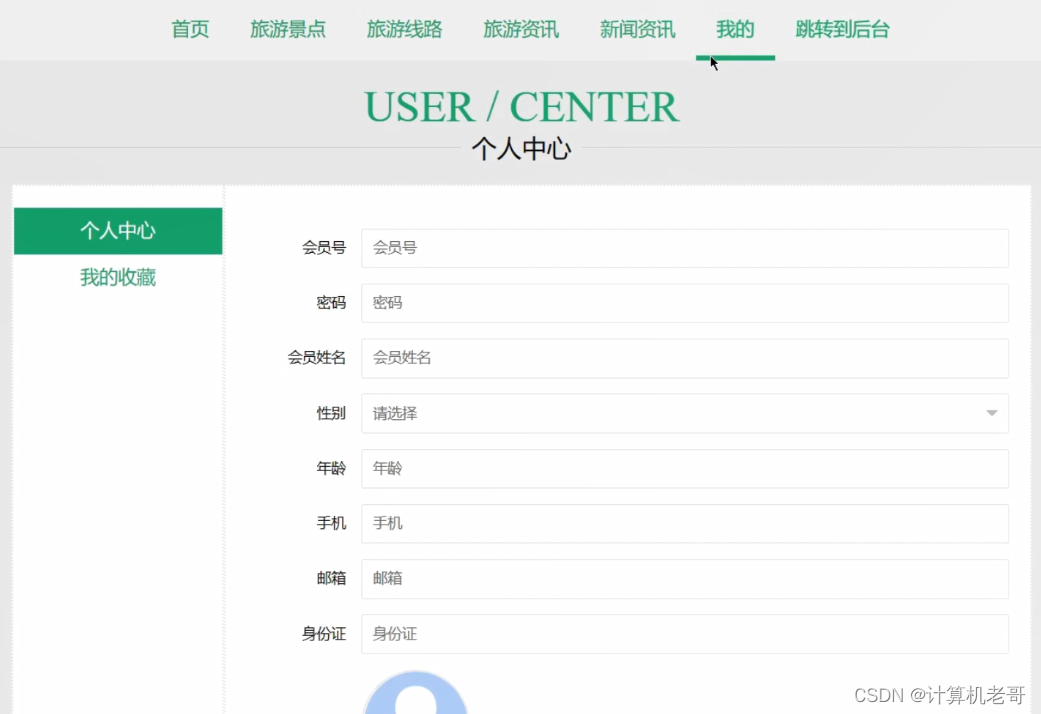The width and height of the screenshot is (1041, 714).
Task: Click the 手机 field label
Action: 331,523
